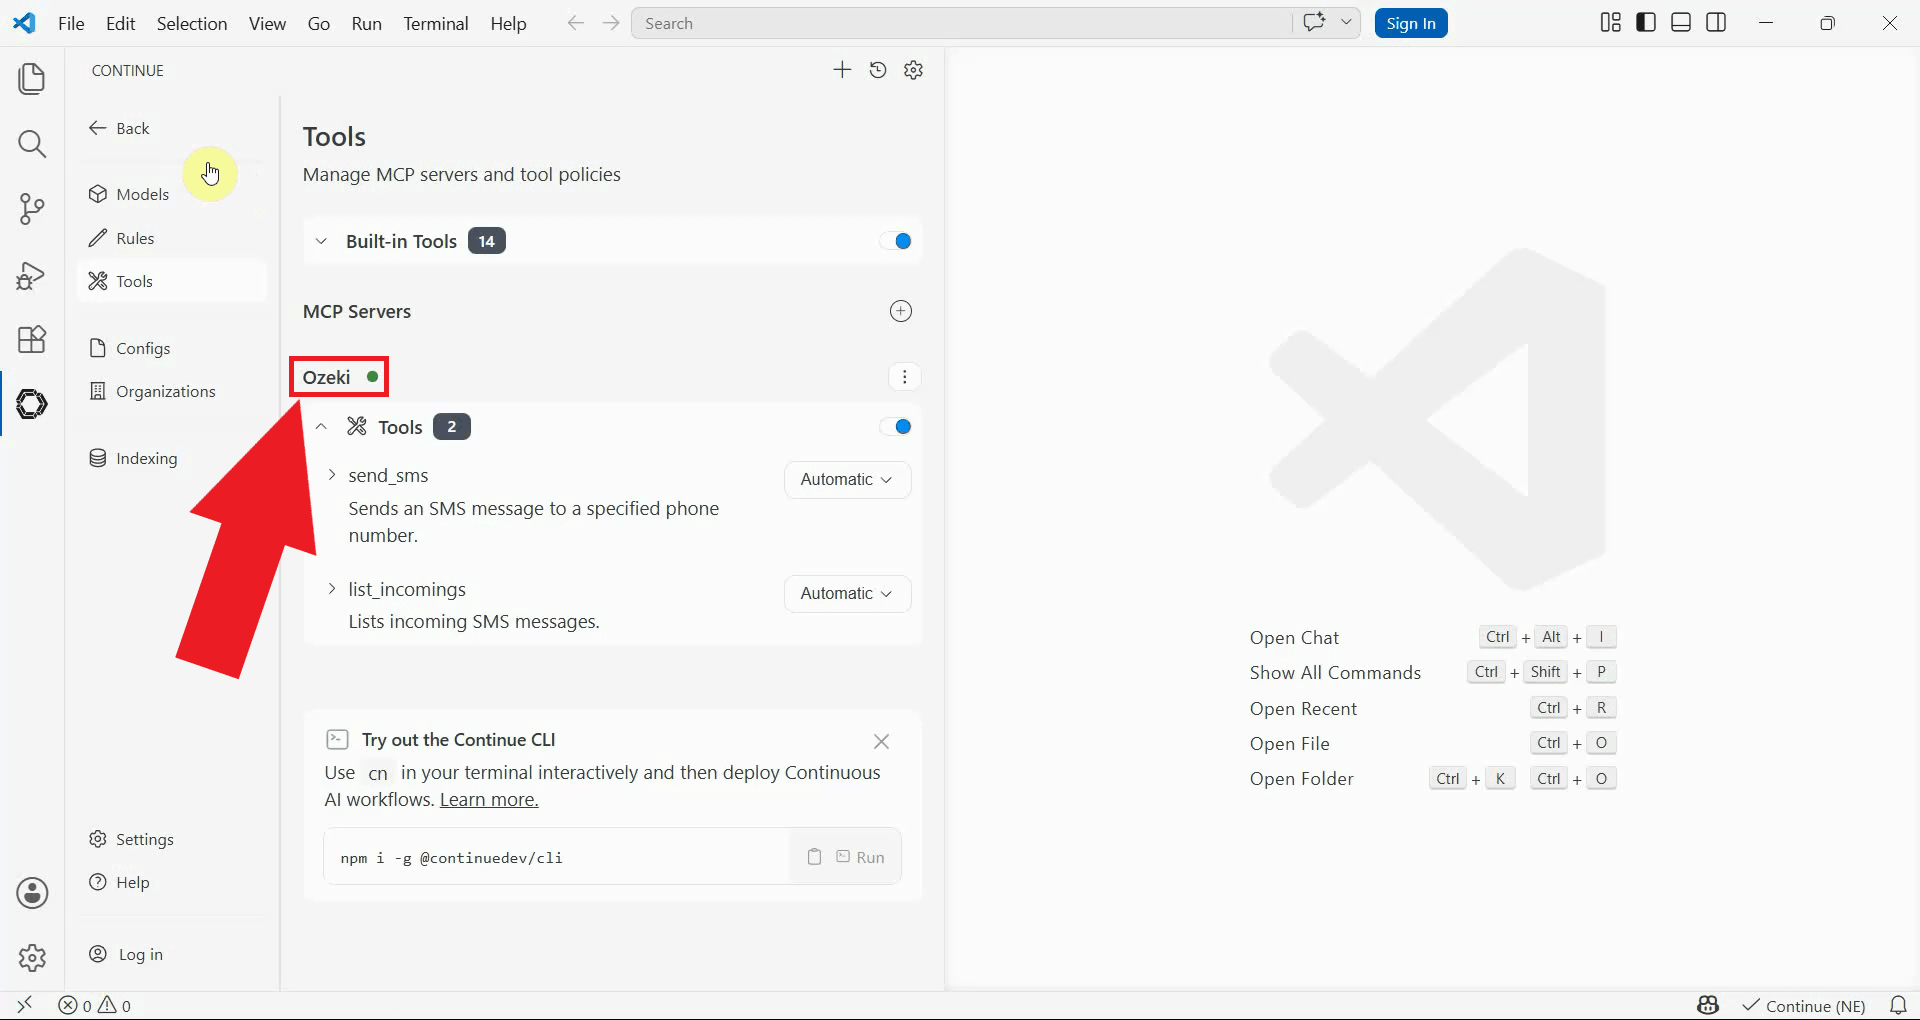Show errors and warnings count

[x=95, y=1005]
